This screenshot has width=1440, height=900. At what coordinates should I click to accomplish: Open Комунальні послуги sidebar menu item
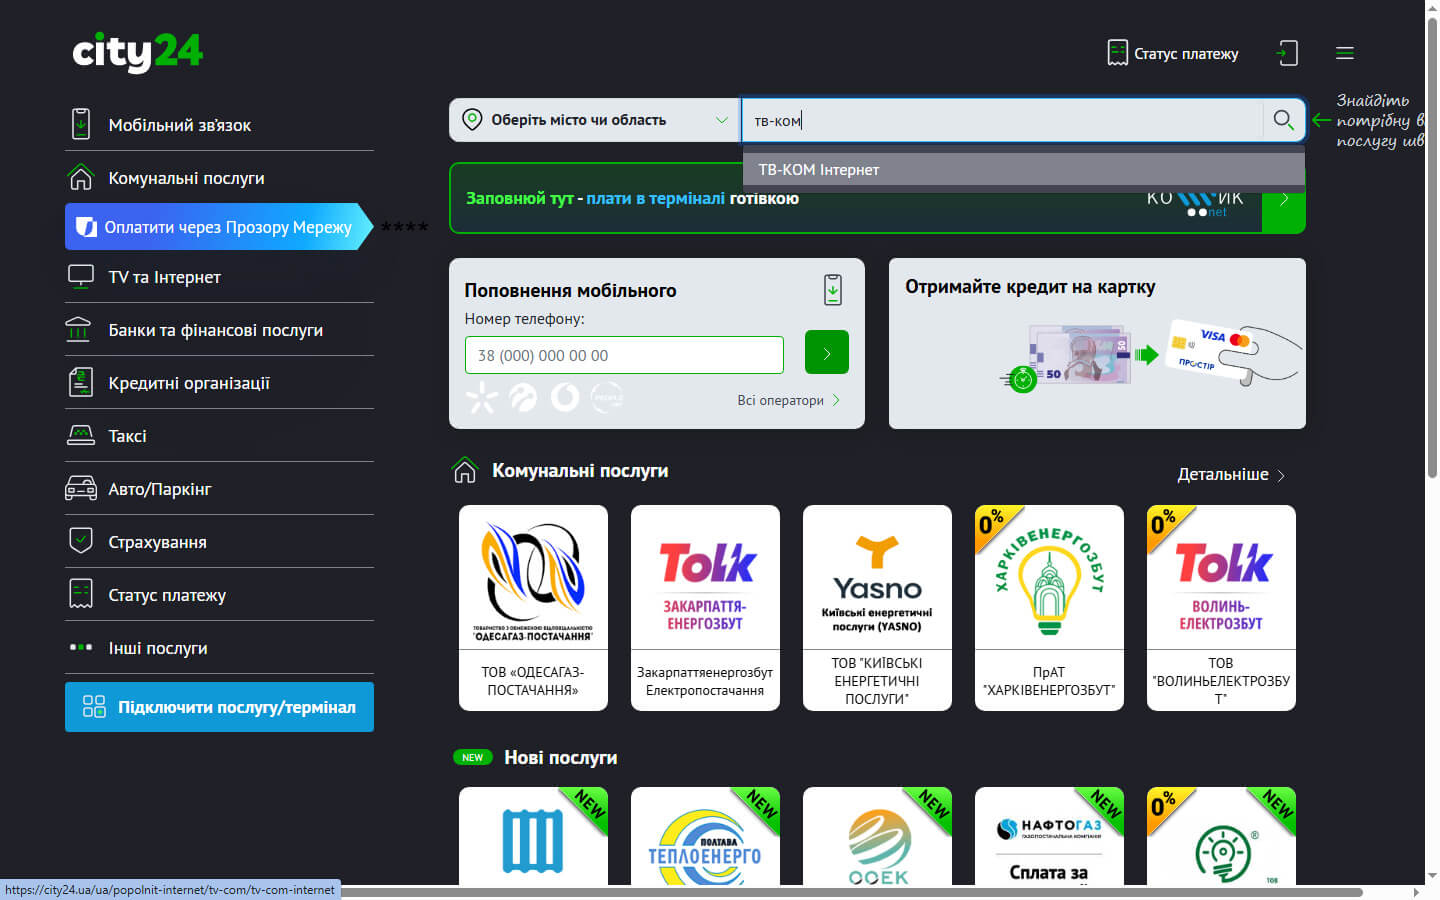219,178
